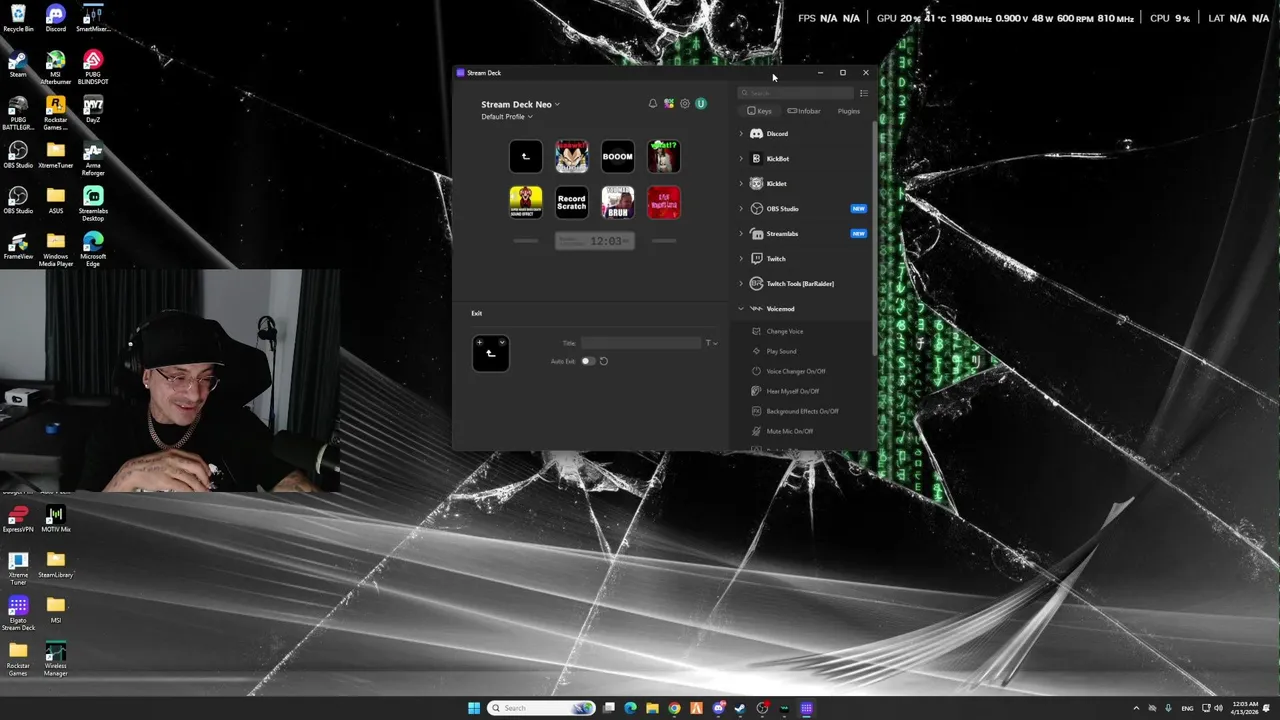Click the NEW badge beside OBS Studio
1280x720 pixels.
pos(858,209)
